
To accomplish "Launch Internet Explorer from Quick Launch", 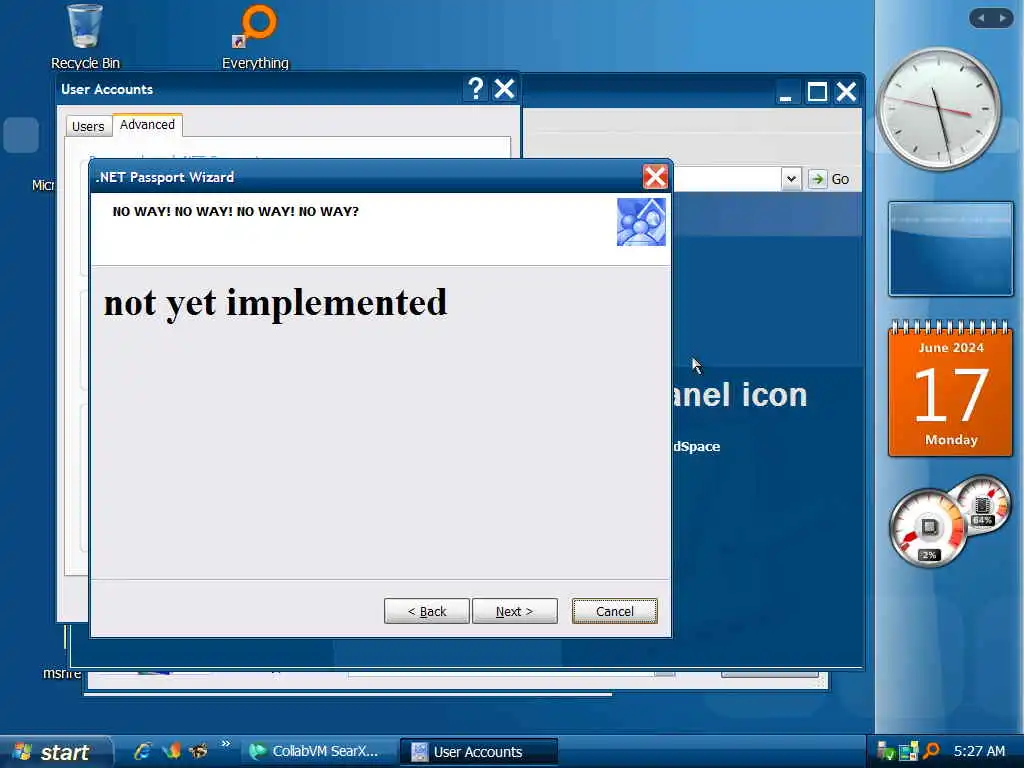I will pos(142,751).
